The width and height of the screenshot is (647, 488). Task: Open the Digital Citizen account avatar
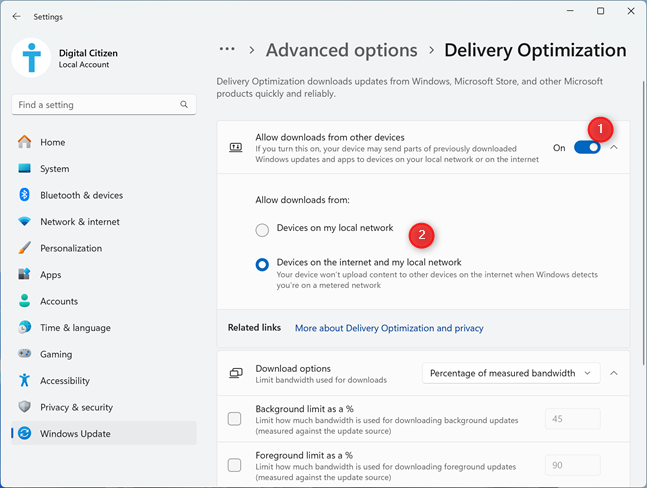point(31,58)
